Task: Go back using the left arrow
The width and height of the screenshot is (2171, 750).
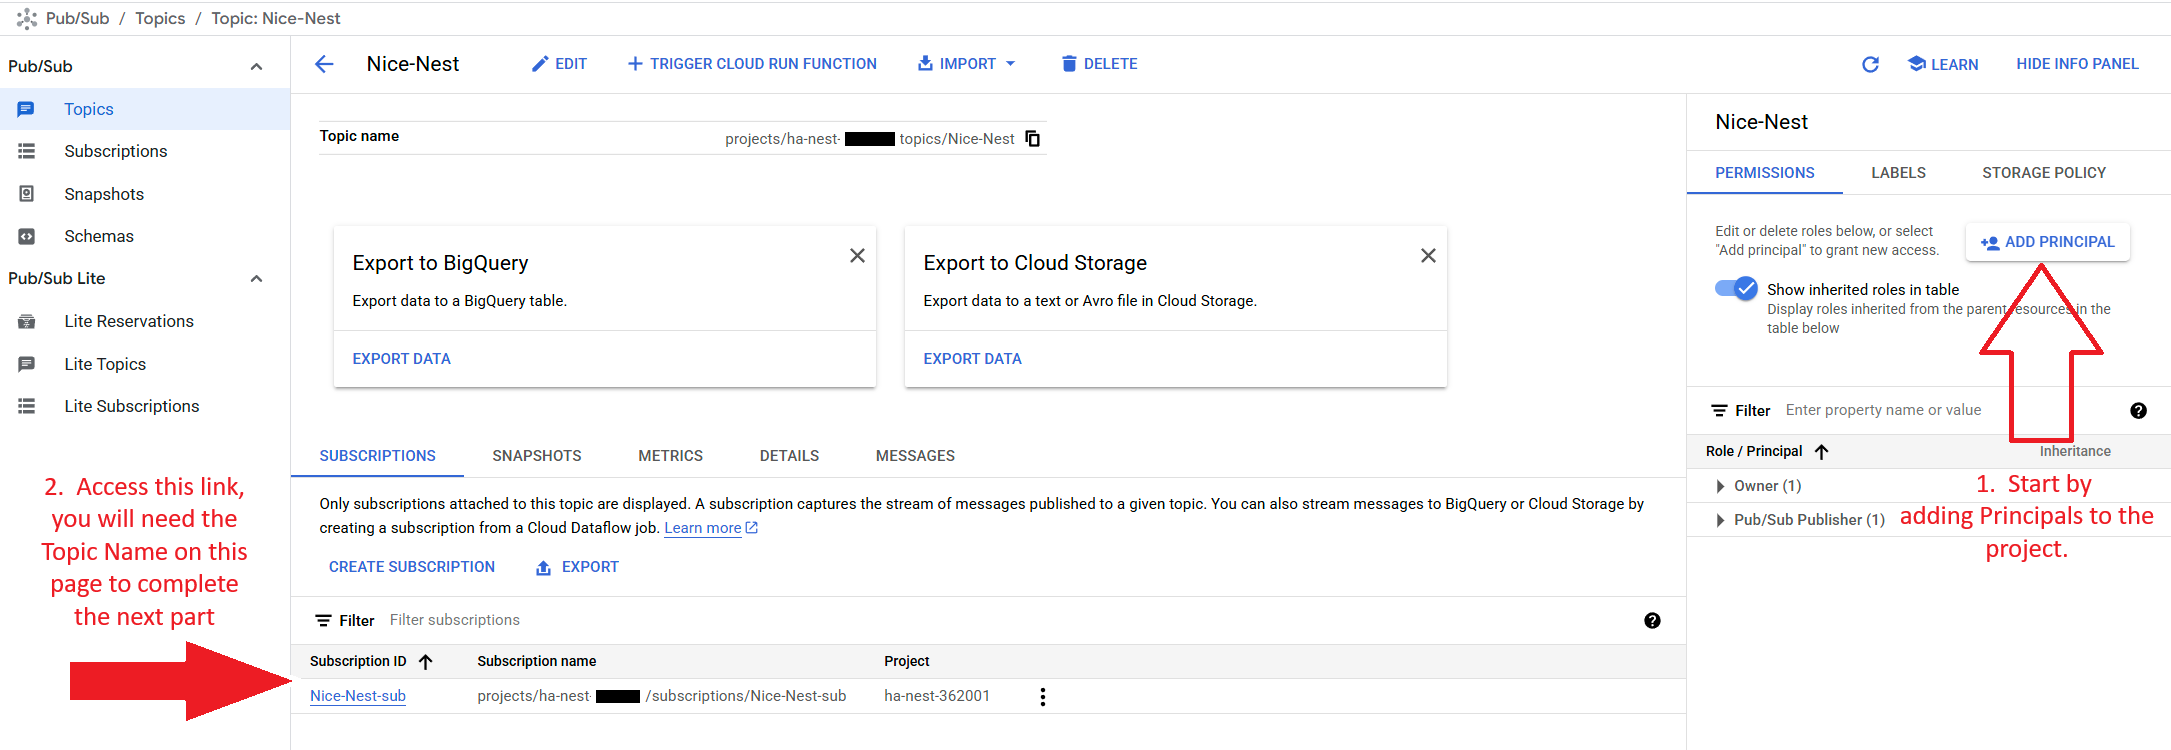Action: (x=324, y=64)
